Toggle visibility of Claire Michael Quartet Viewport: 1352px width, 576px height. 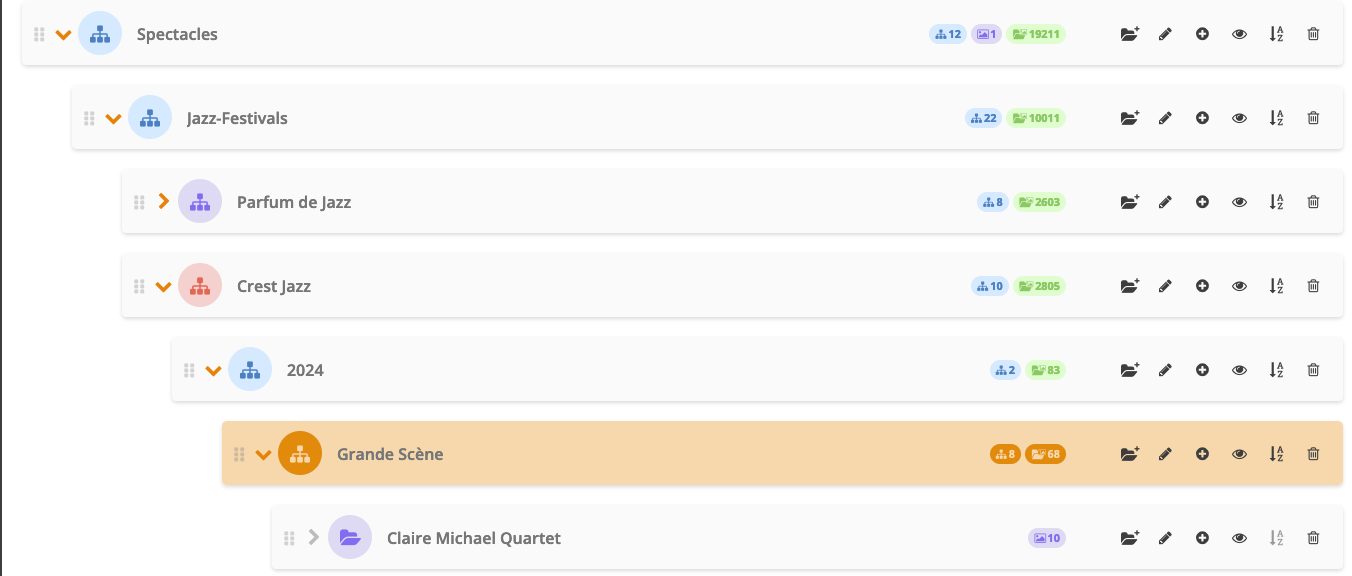click(1239, 538)
